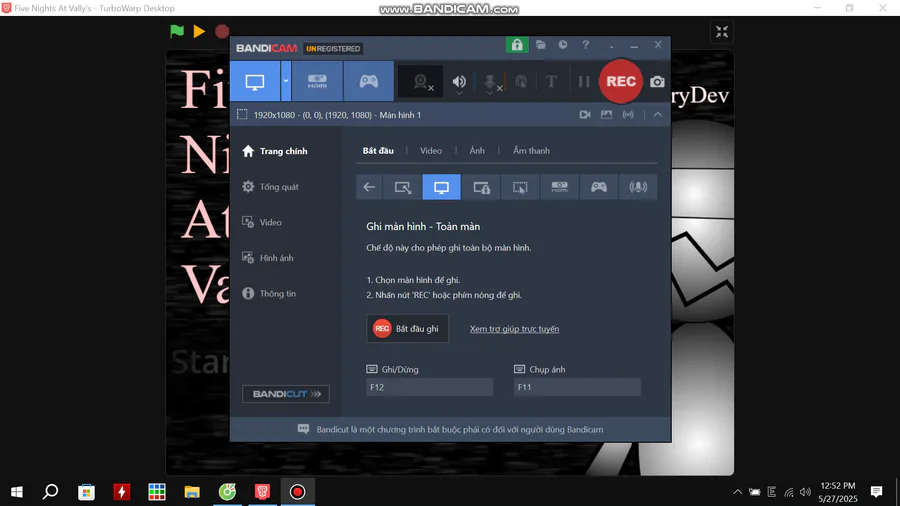This screenshot has height=506, width=900.
Task: Select HDMI device mode icon in mode row
Action: pyautogui.click(x=559, y=187)
